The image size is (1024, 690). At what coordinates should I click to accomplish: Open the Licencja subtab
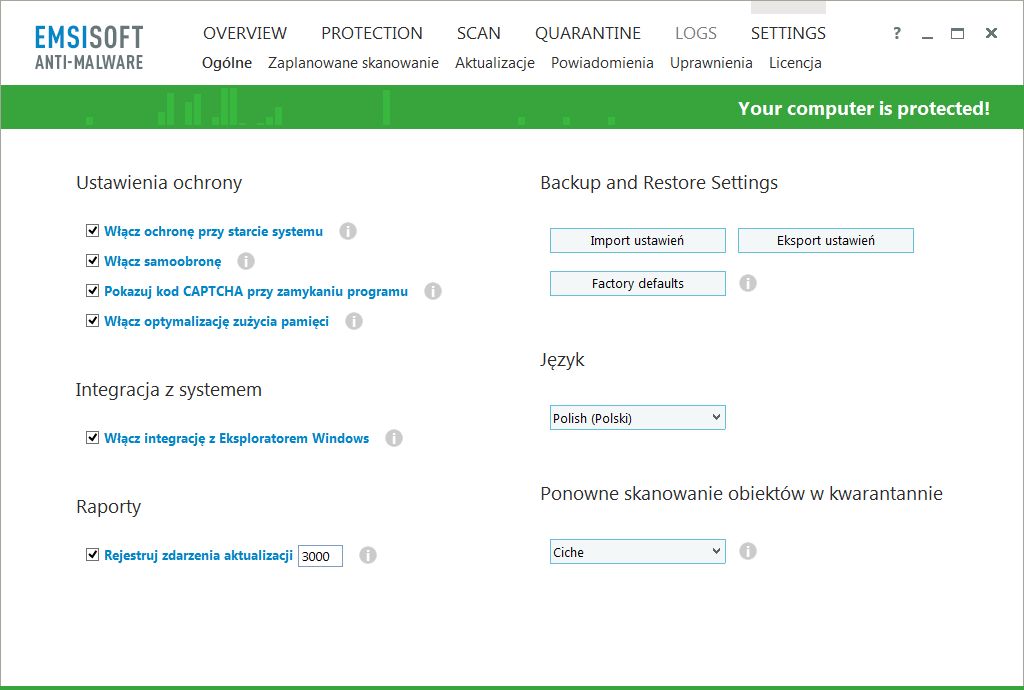point(795,63)
